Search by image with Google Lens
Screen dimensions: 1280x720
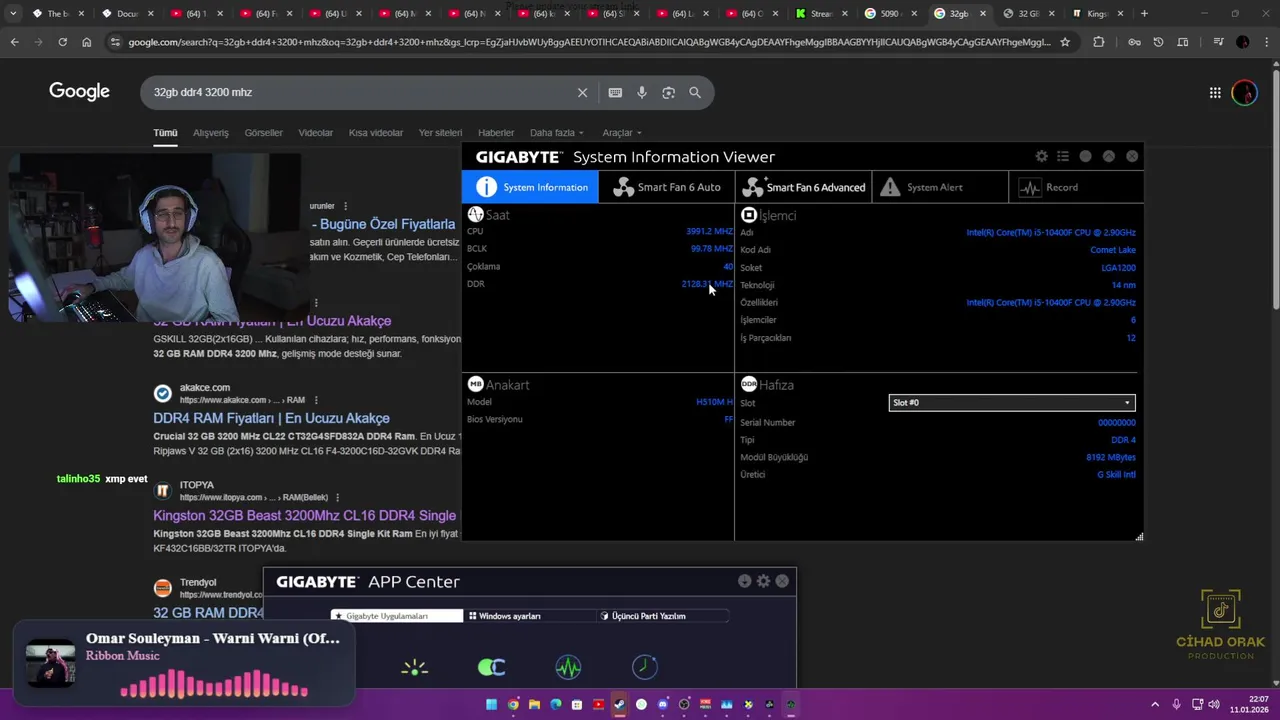[668, 92]
